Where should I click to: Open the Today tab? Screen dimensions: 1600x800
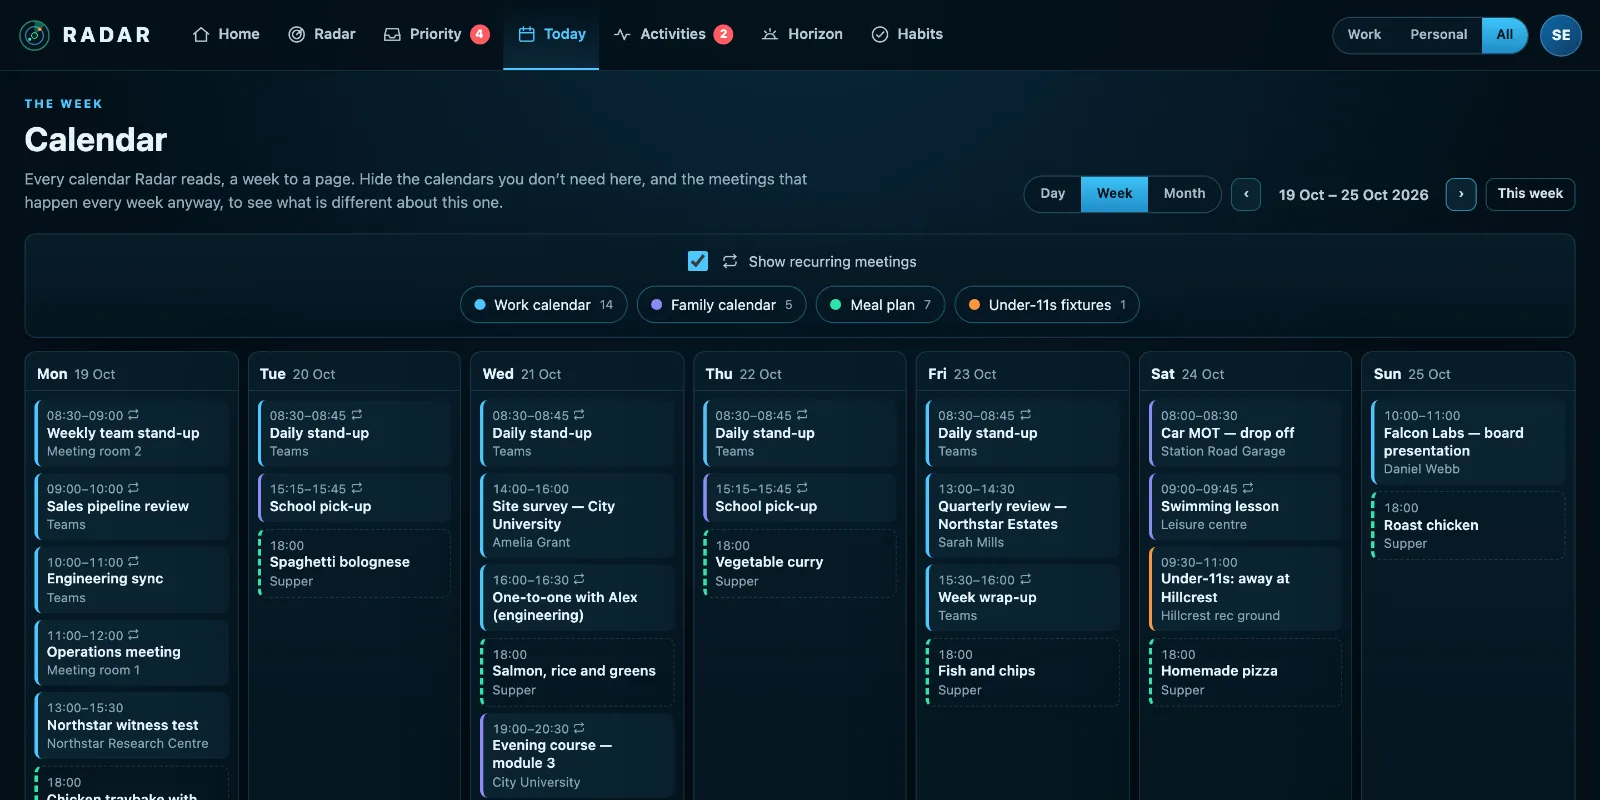[552, 35]
